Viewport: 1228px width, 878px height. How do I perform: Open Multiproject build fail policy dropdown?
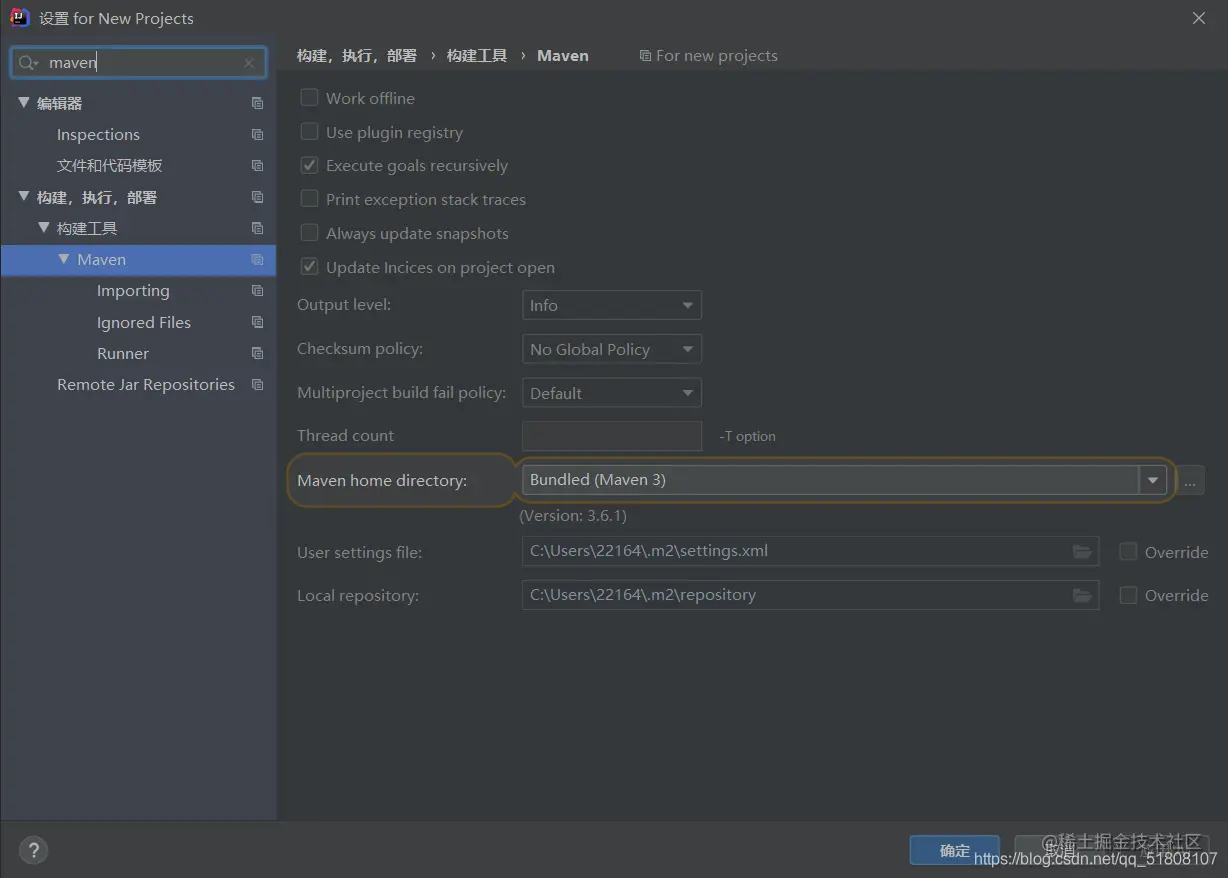(x=612, y=393)
